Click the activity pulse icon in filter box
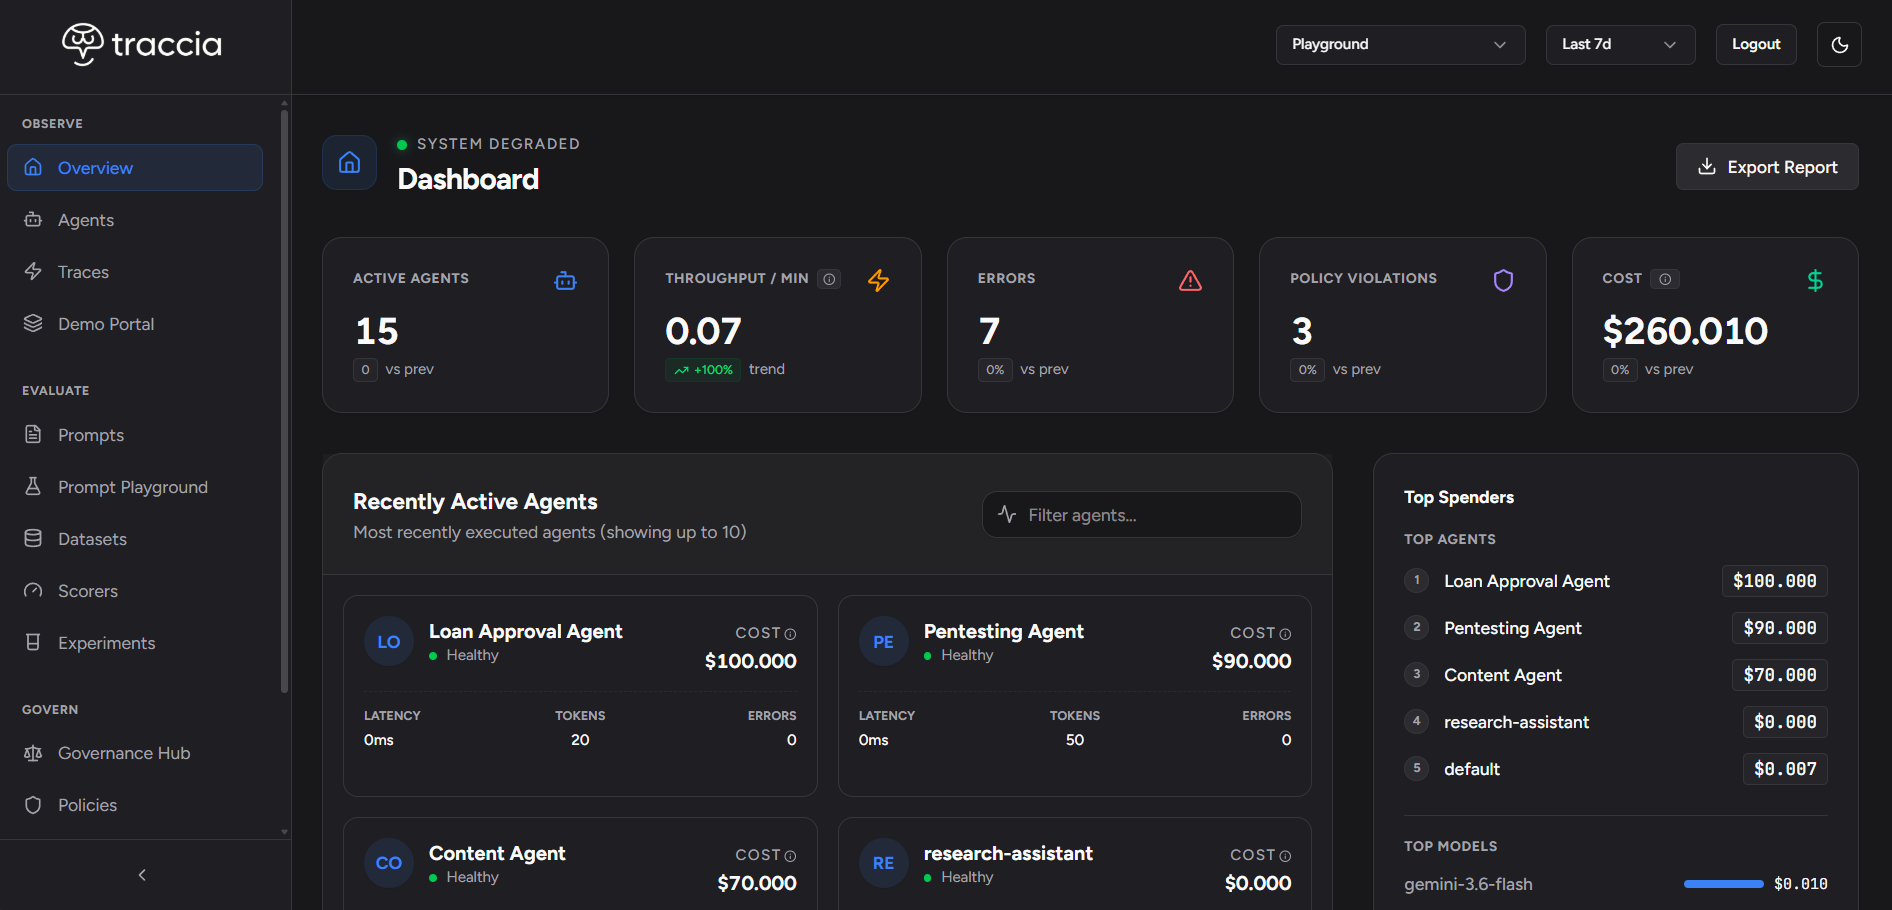The image size is (1892, 910). point(1007,514)
